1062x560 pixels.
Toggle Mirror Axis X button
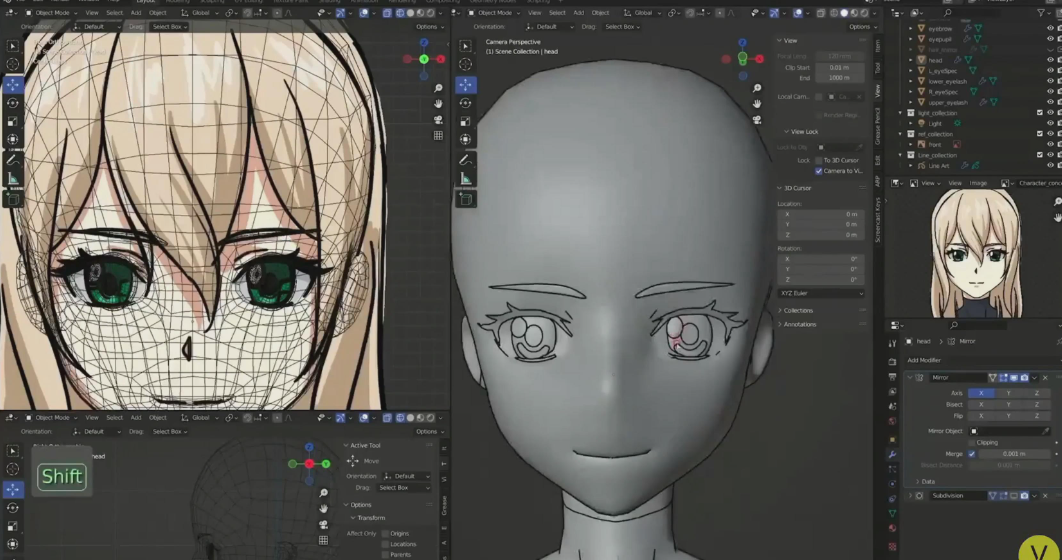point(981,393)
